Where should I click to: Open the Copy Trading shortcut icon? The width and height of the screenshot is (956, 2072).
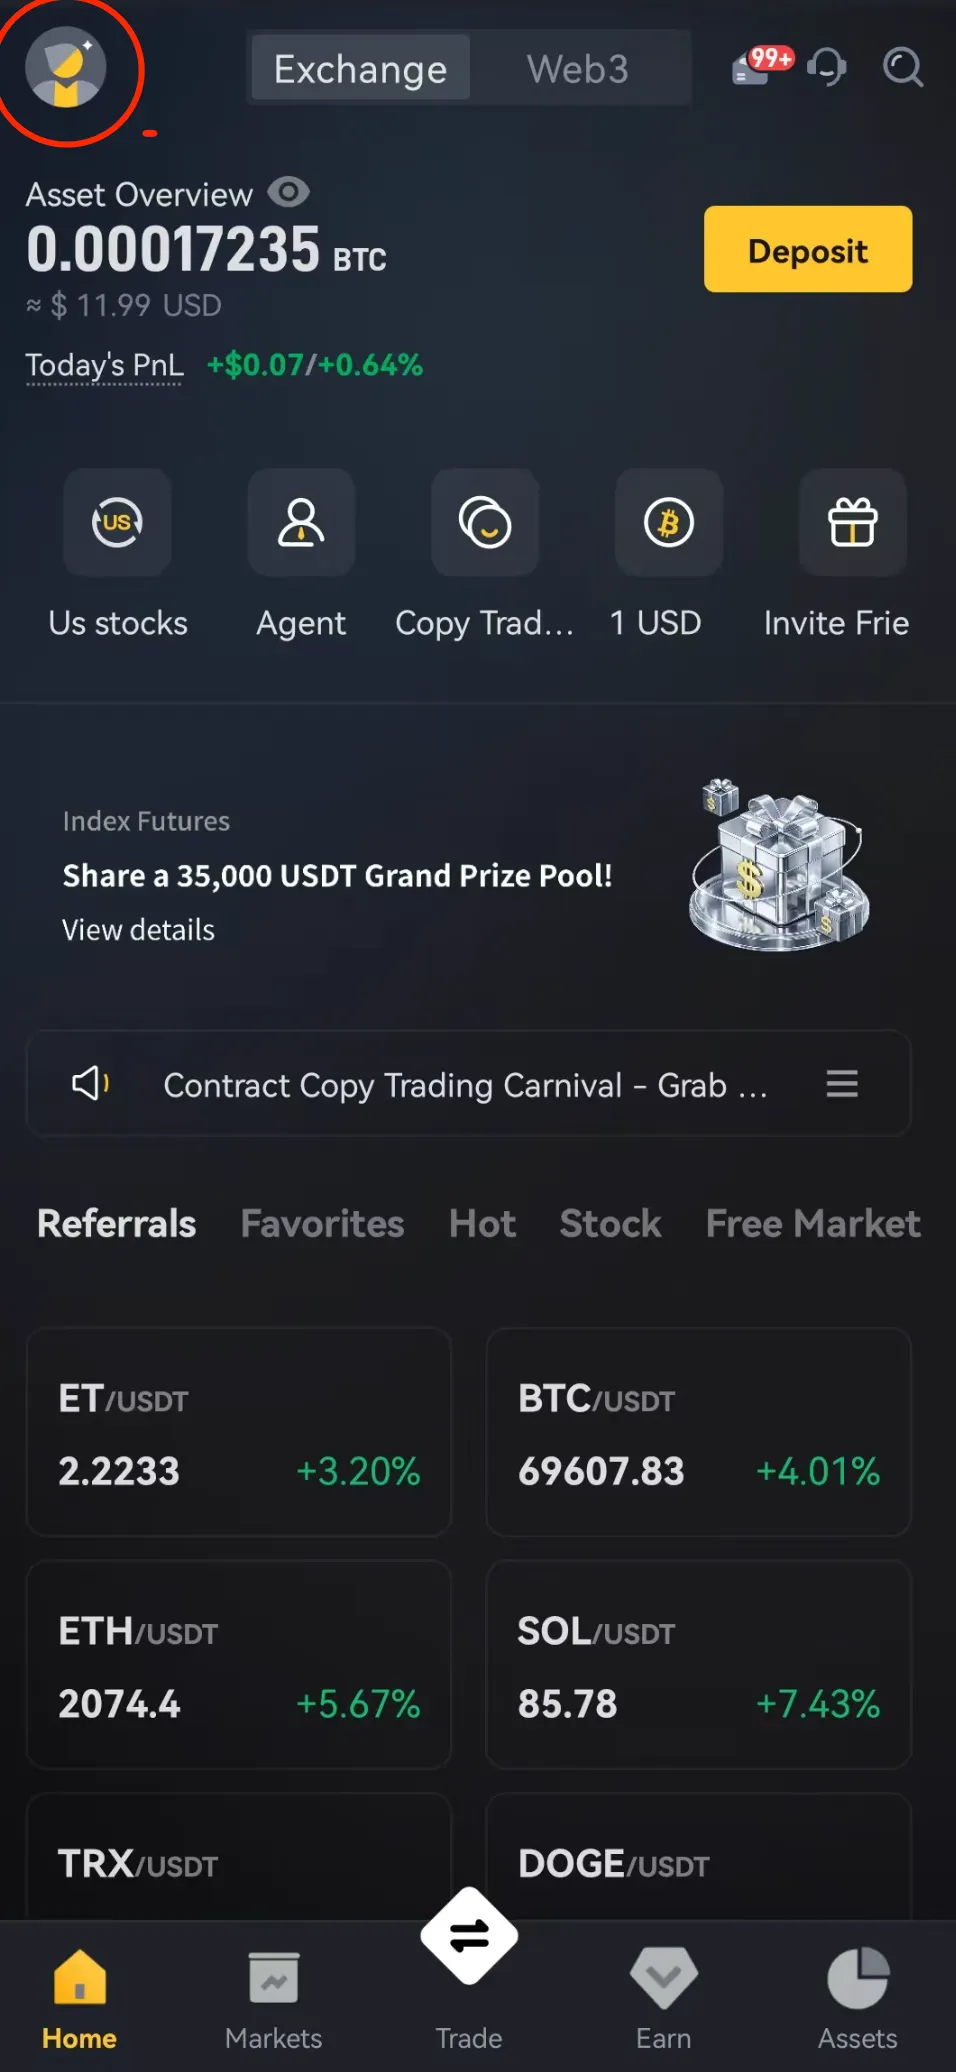pos(485,522)
